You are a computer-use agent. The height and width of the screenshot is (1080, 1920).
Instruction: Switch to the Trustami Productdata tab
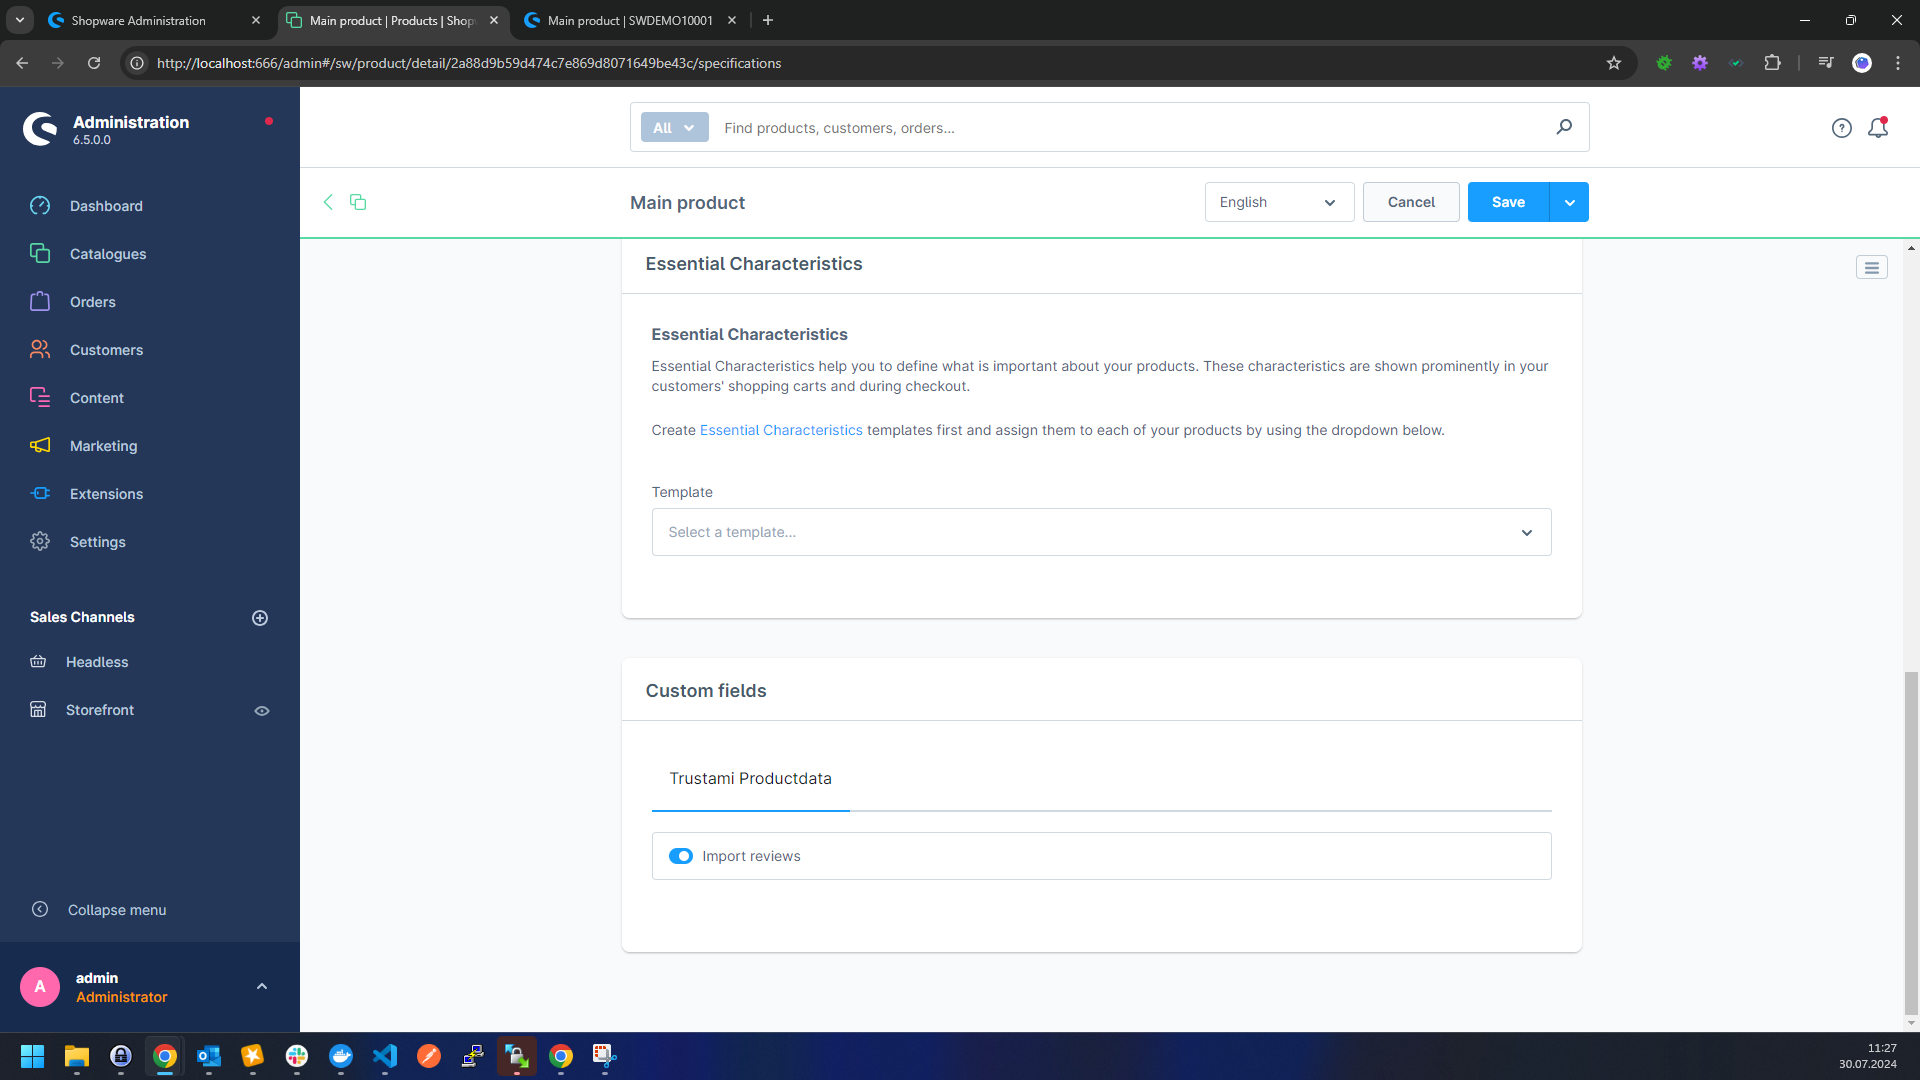(x=750, y=778)
